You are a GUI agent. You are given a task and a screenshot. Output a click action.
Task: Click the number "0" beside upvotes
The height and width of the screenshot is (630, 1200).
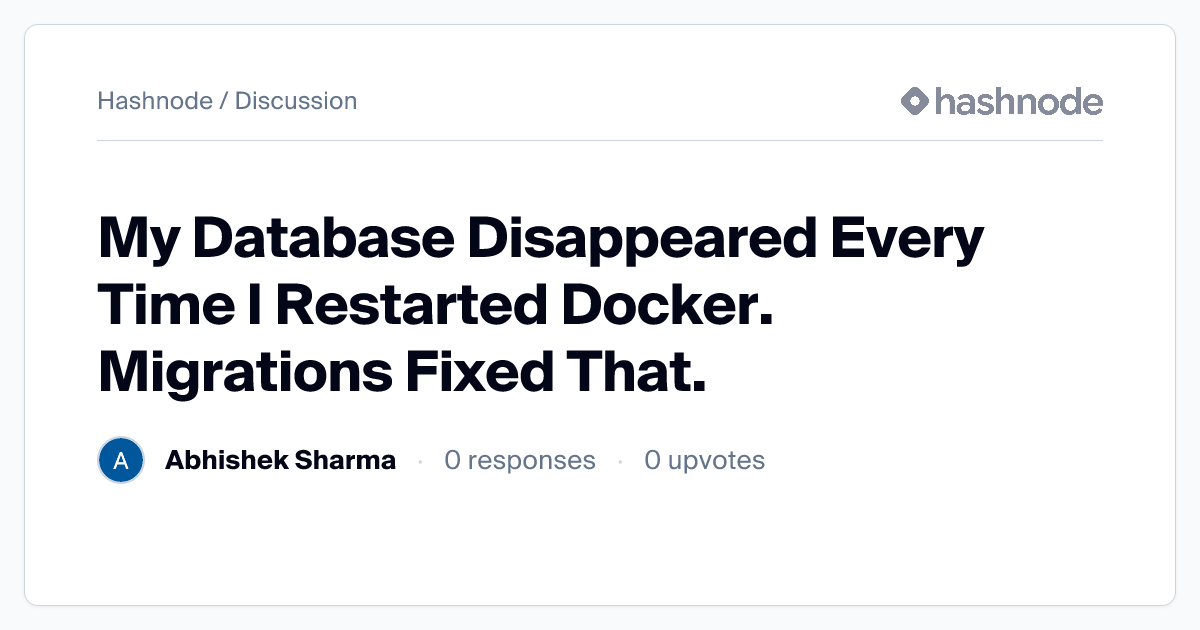[652, 461]
